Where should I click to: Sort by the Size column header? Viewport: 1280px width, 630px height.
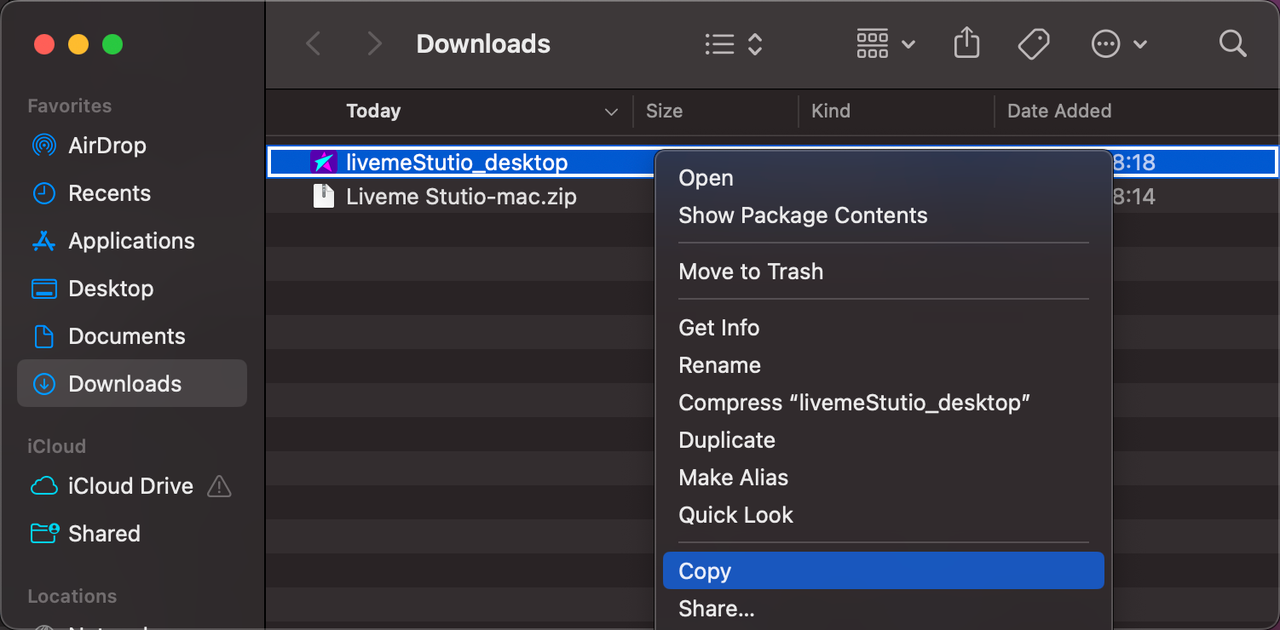(x=664, y=111)
